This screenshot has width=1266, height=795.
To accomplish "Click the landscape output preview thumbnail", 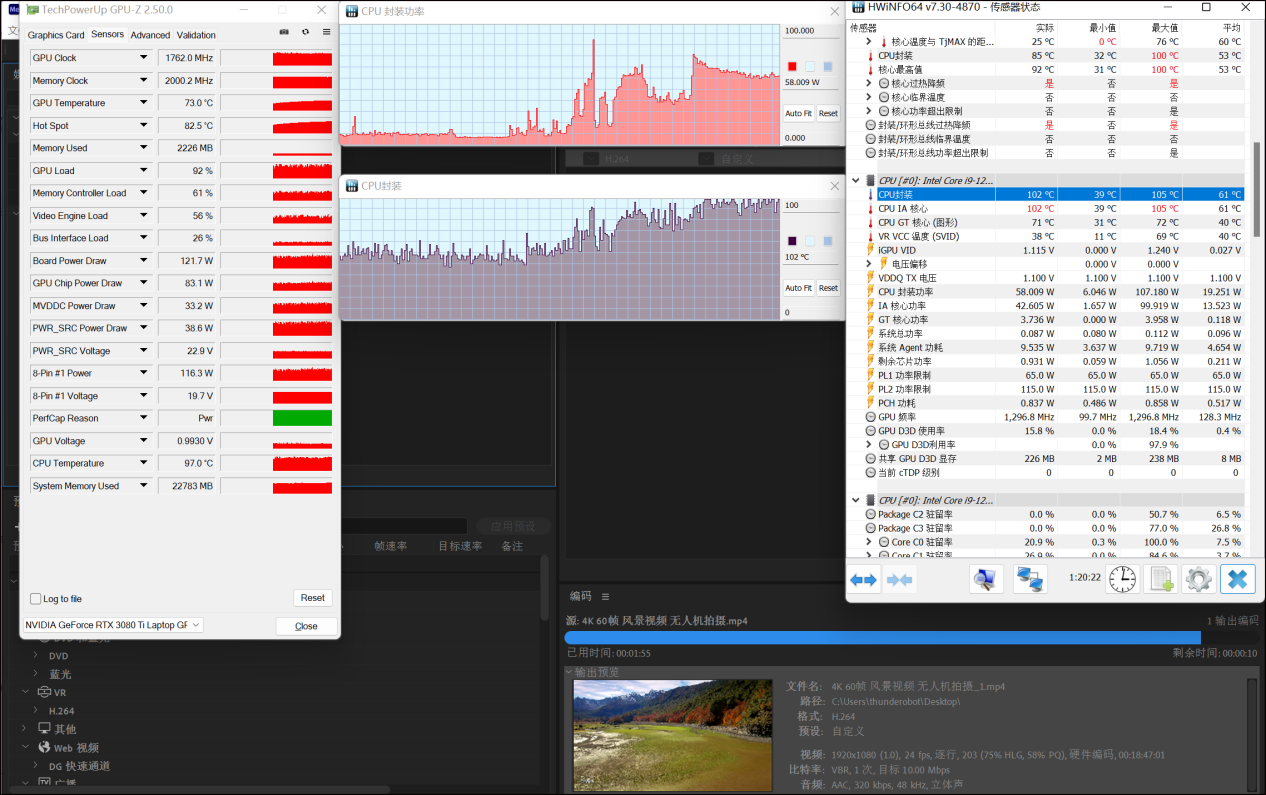I will [x=672, y=737].
